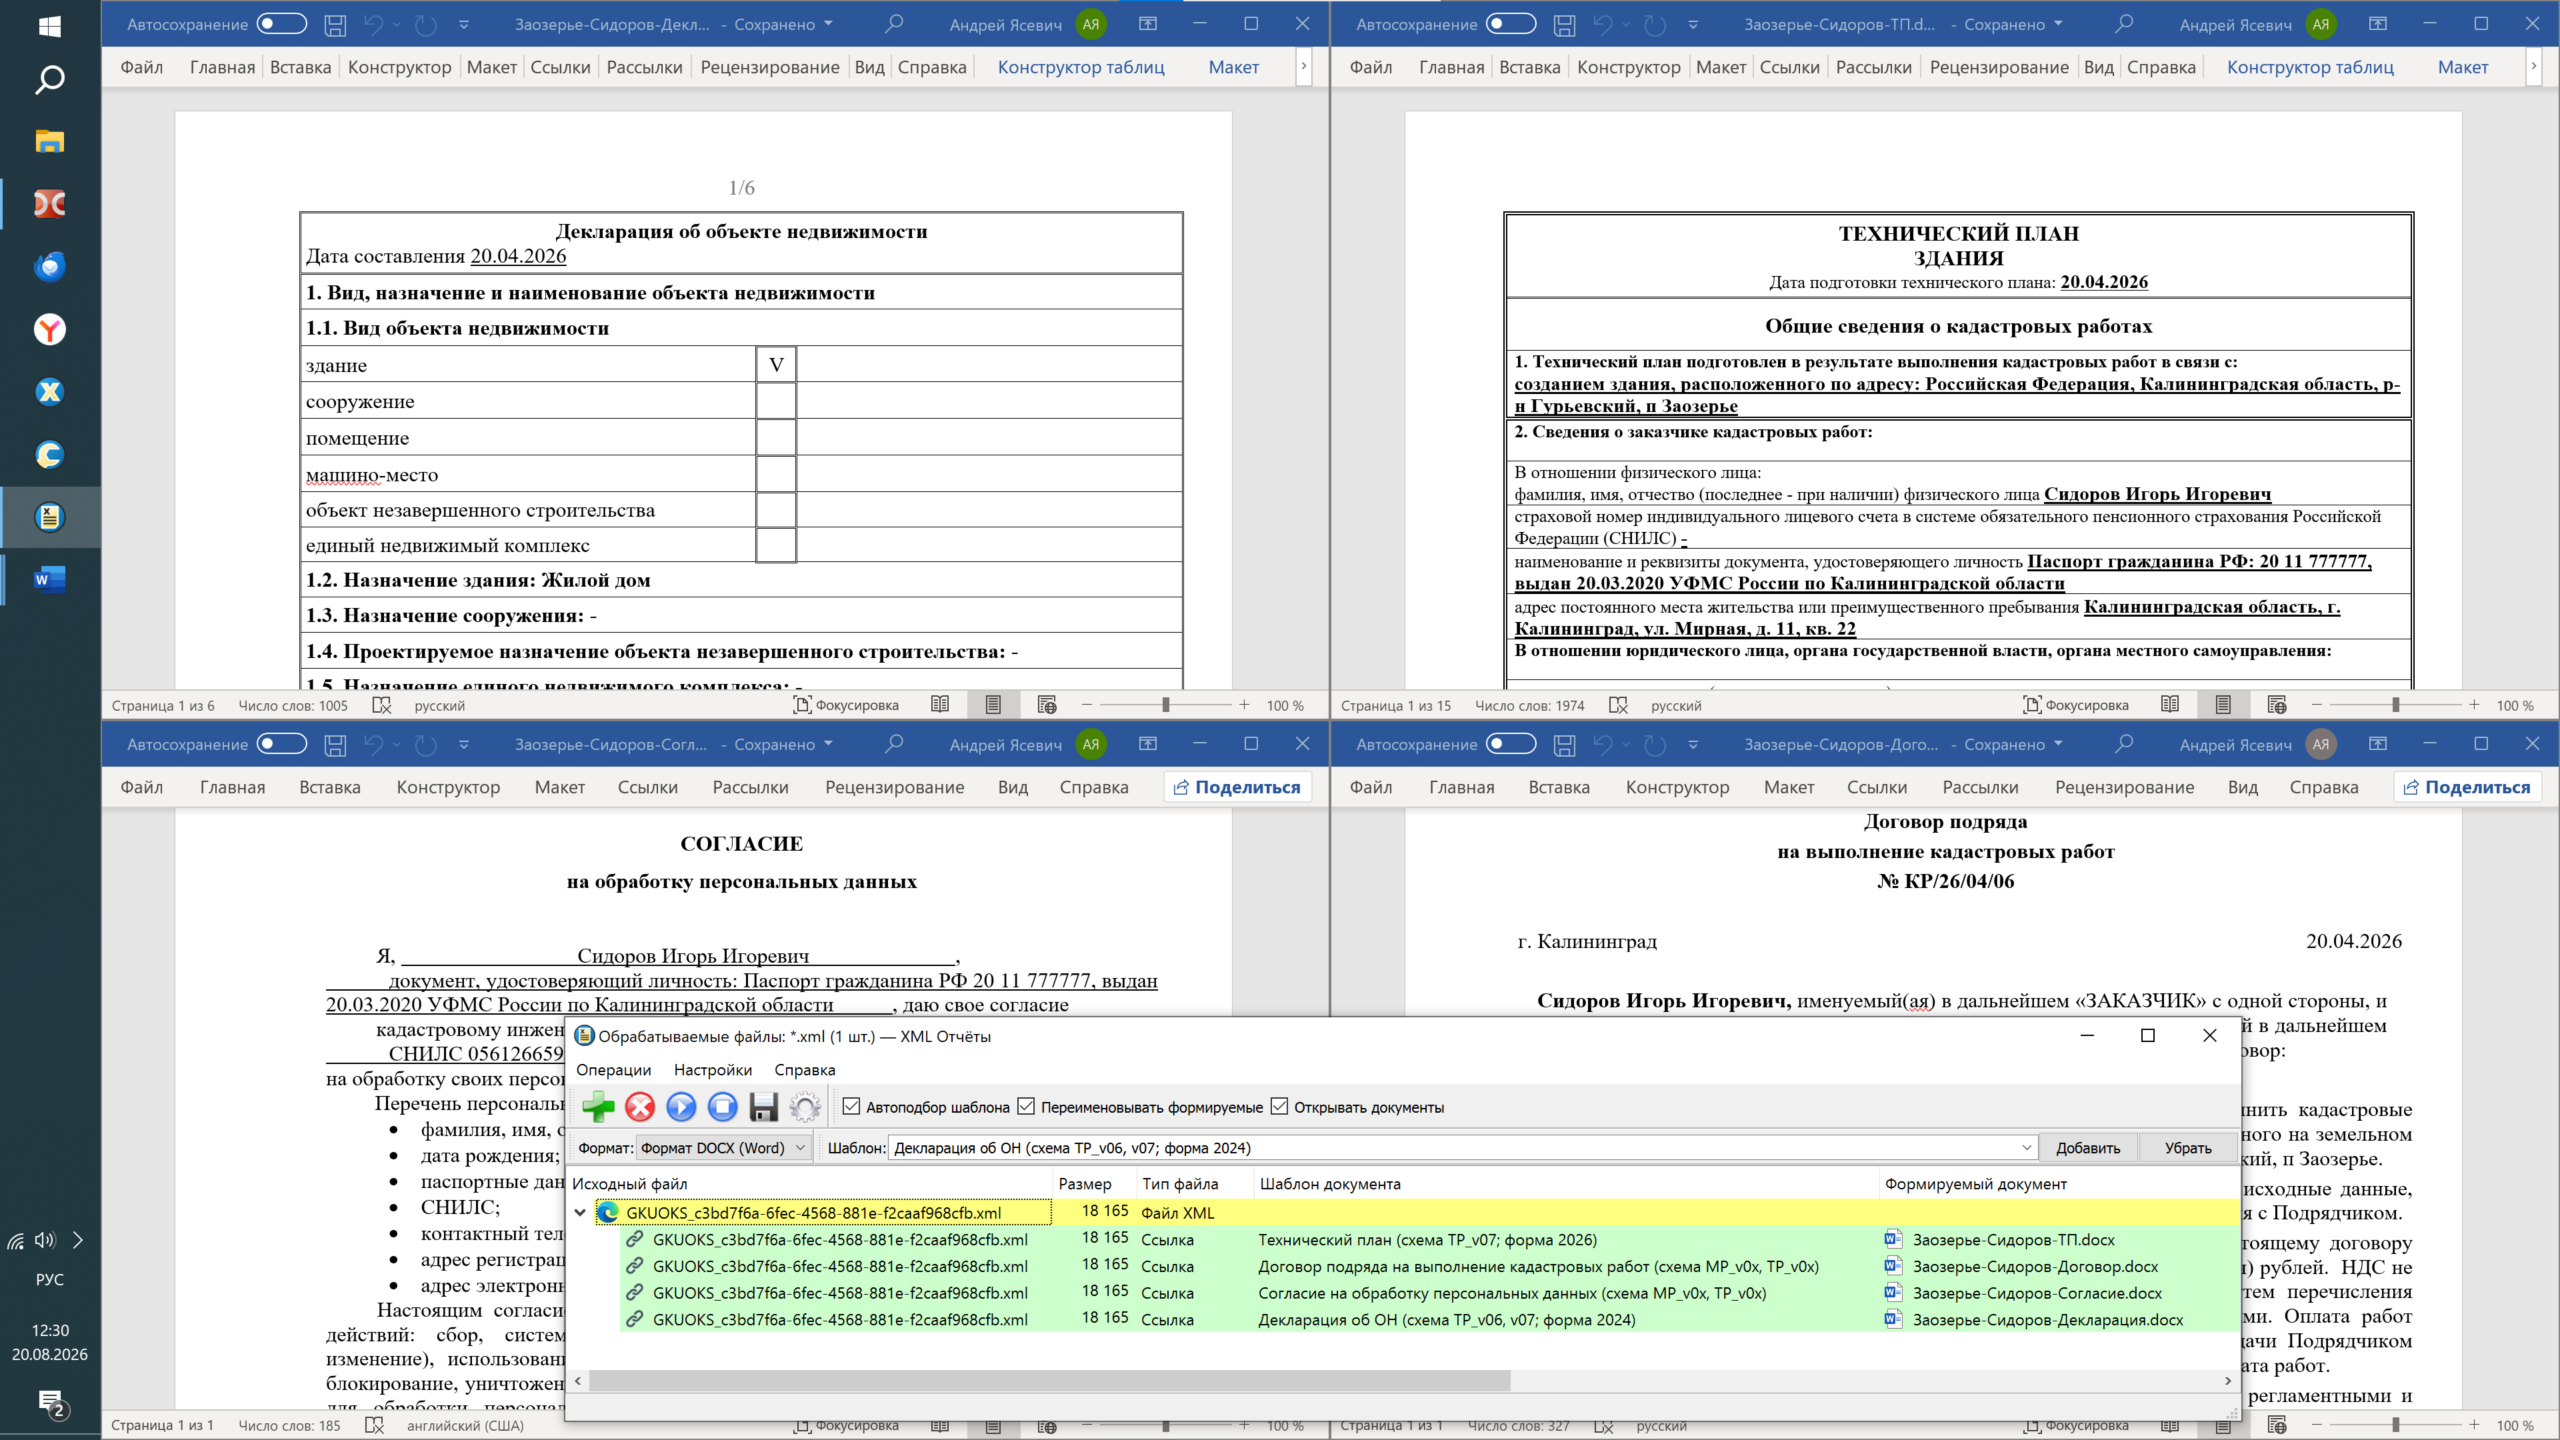Horizontal scrollbar in XML Отчёты file list
This screenshot has height=1440, width=2560.
[x=1050, y=1380]
